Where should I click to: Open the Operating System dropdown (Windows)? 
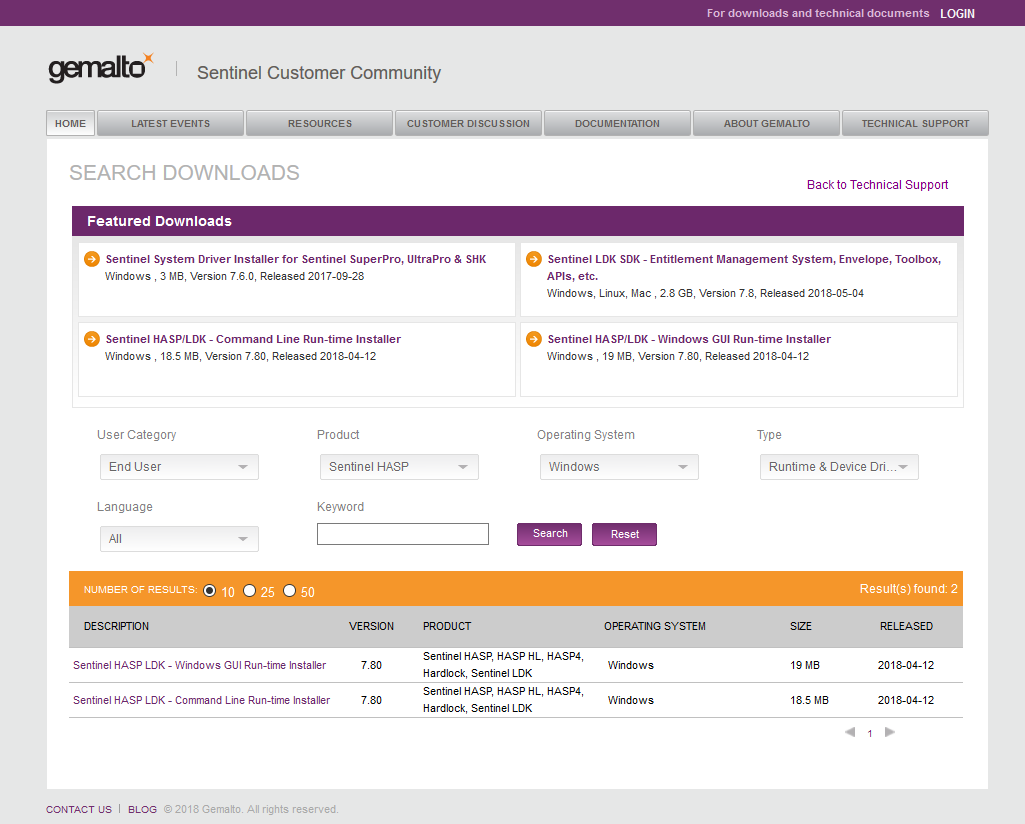pos(619,467)
